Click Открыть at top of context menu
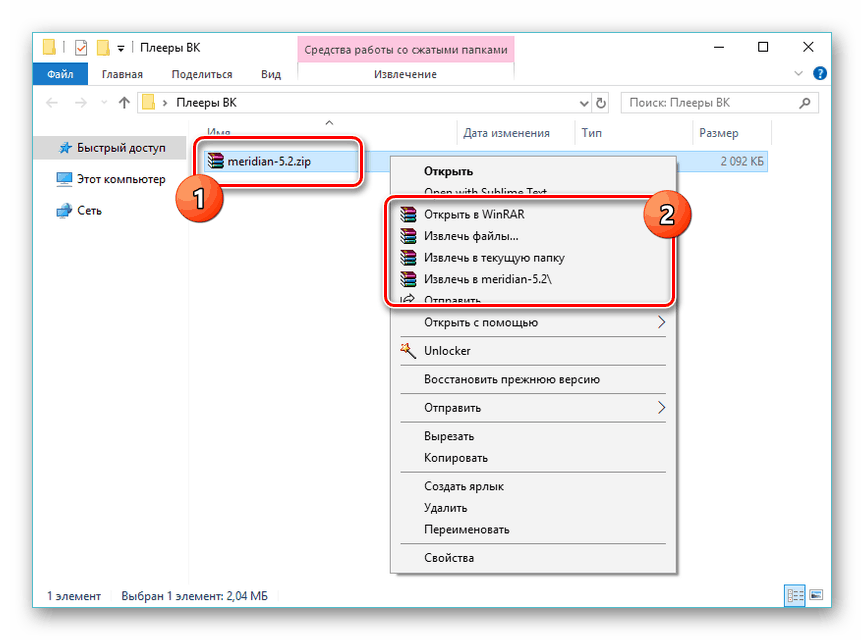Viewport: 864px width, 640px height. (449, 171)
